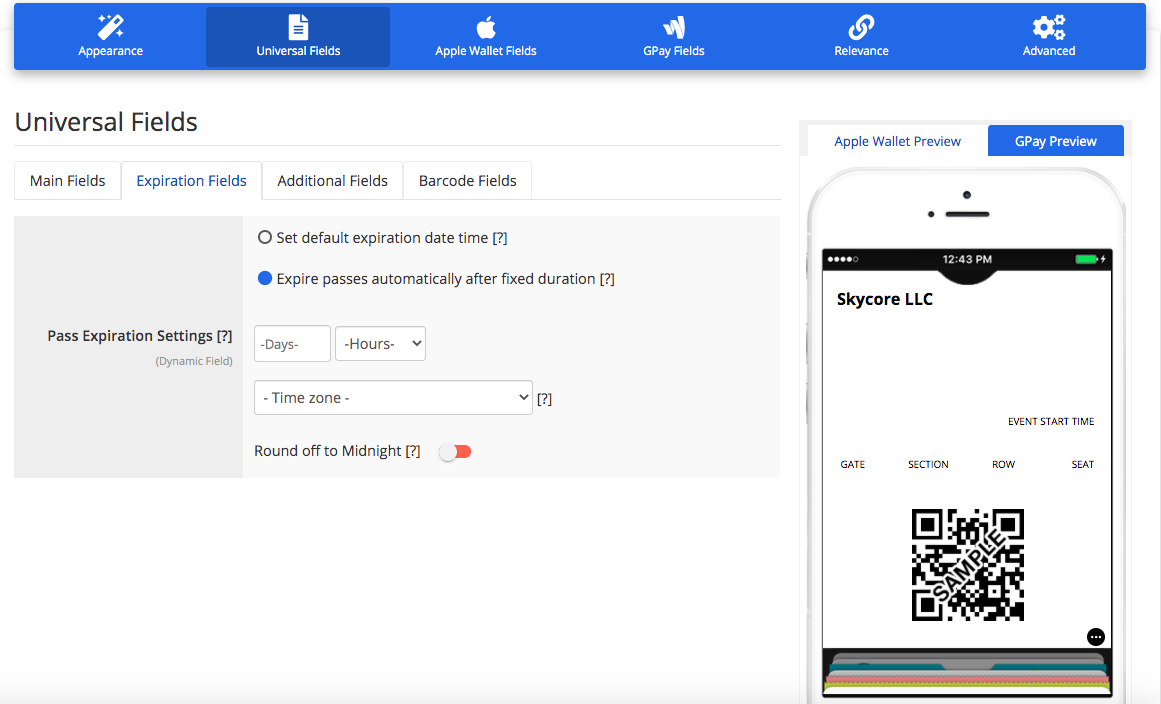Open Advanced settings gears icon
This screenshot has height=704, width=1161.
click(1049, 27)
